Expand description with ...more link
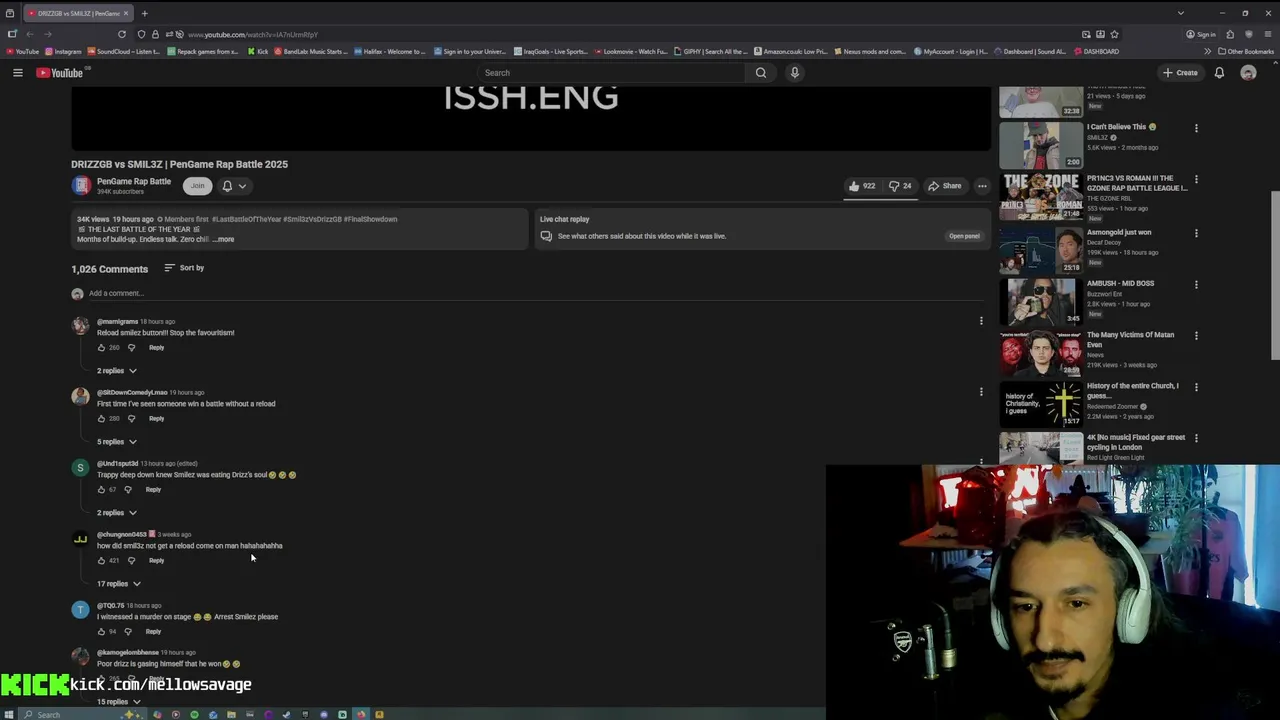 click(224, 240)
